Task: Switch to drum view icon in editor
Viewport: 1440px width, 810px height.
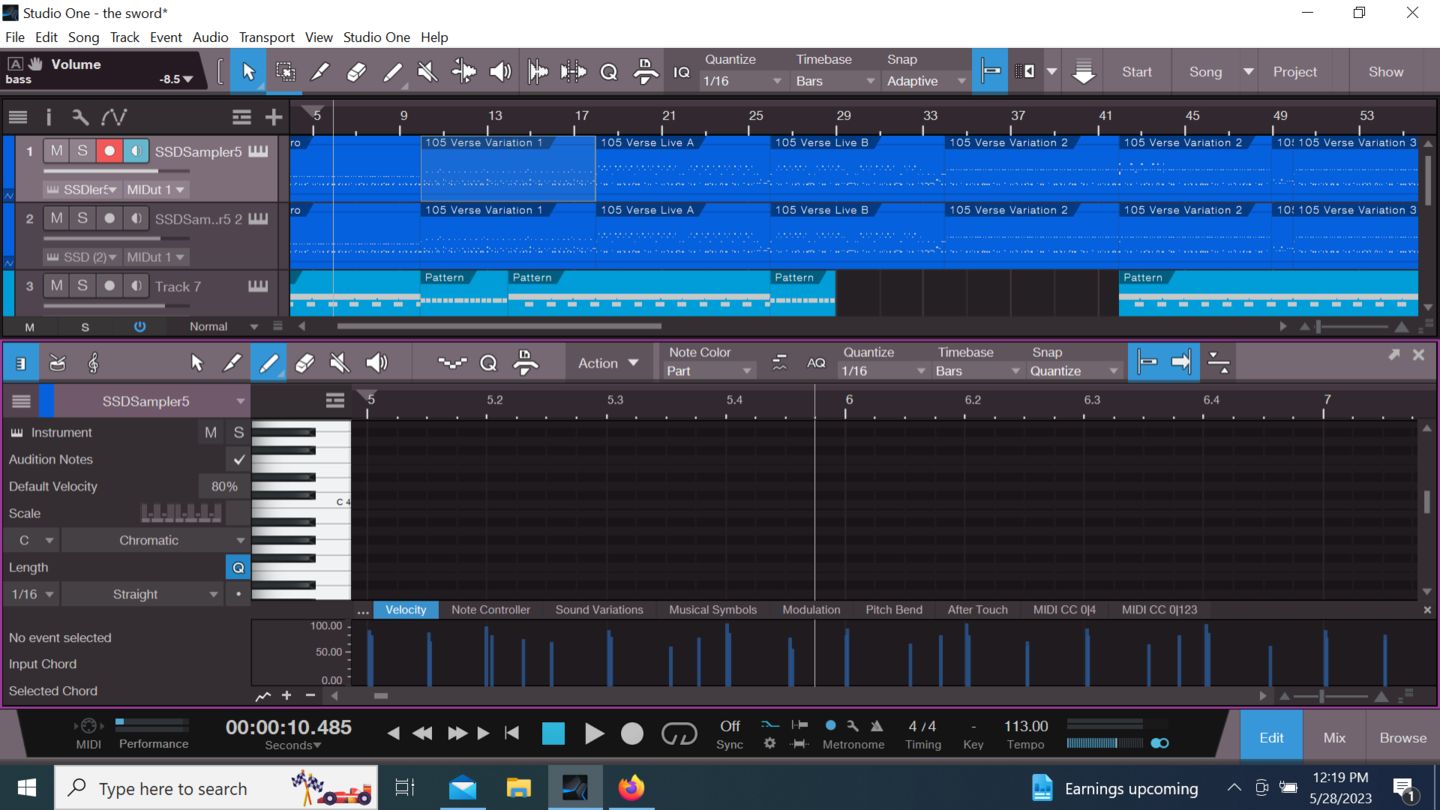Action: [x=57, y=363]
